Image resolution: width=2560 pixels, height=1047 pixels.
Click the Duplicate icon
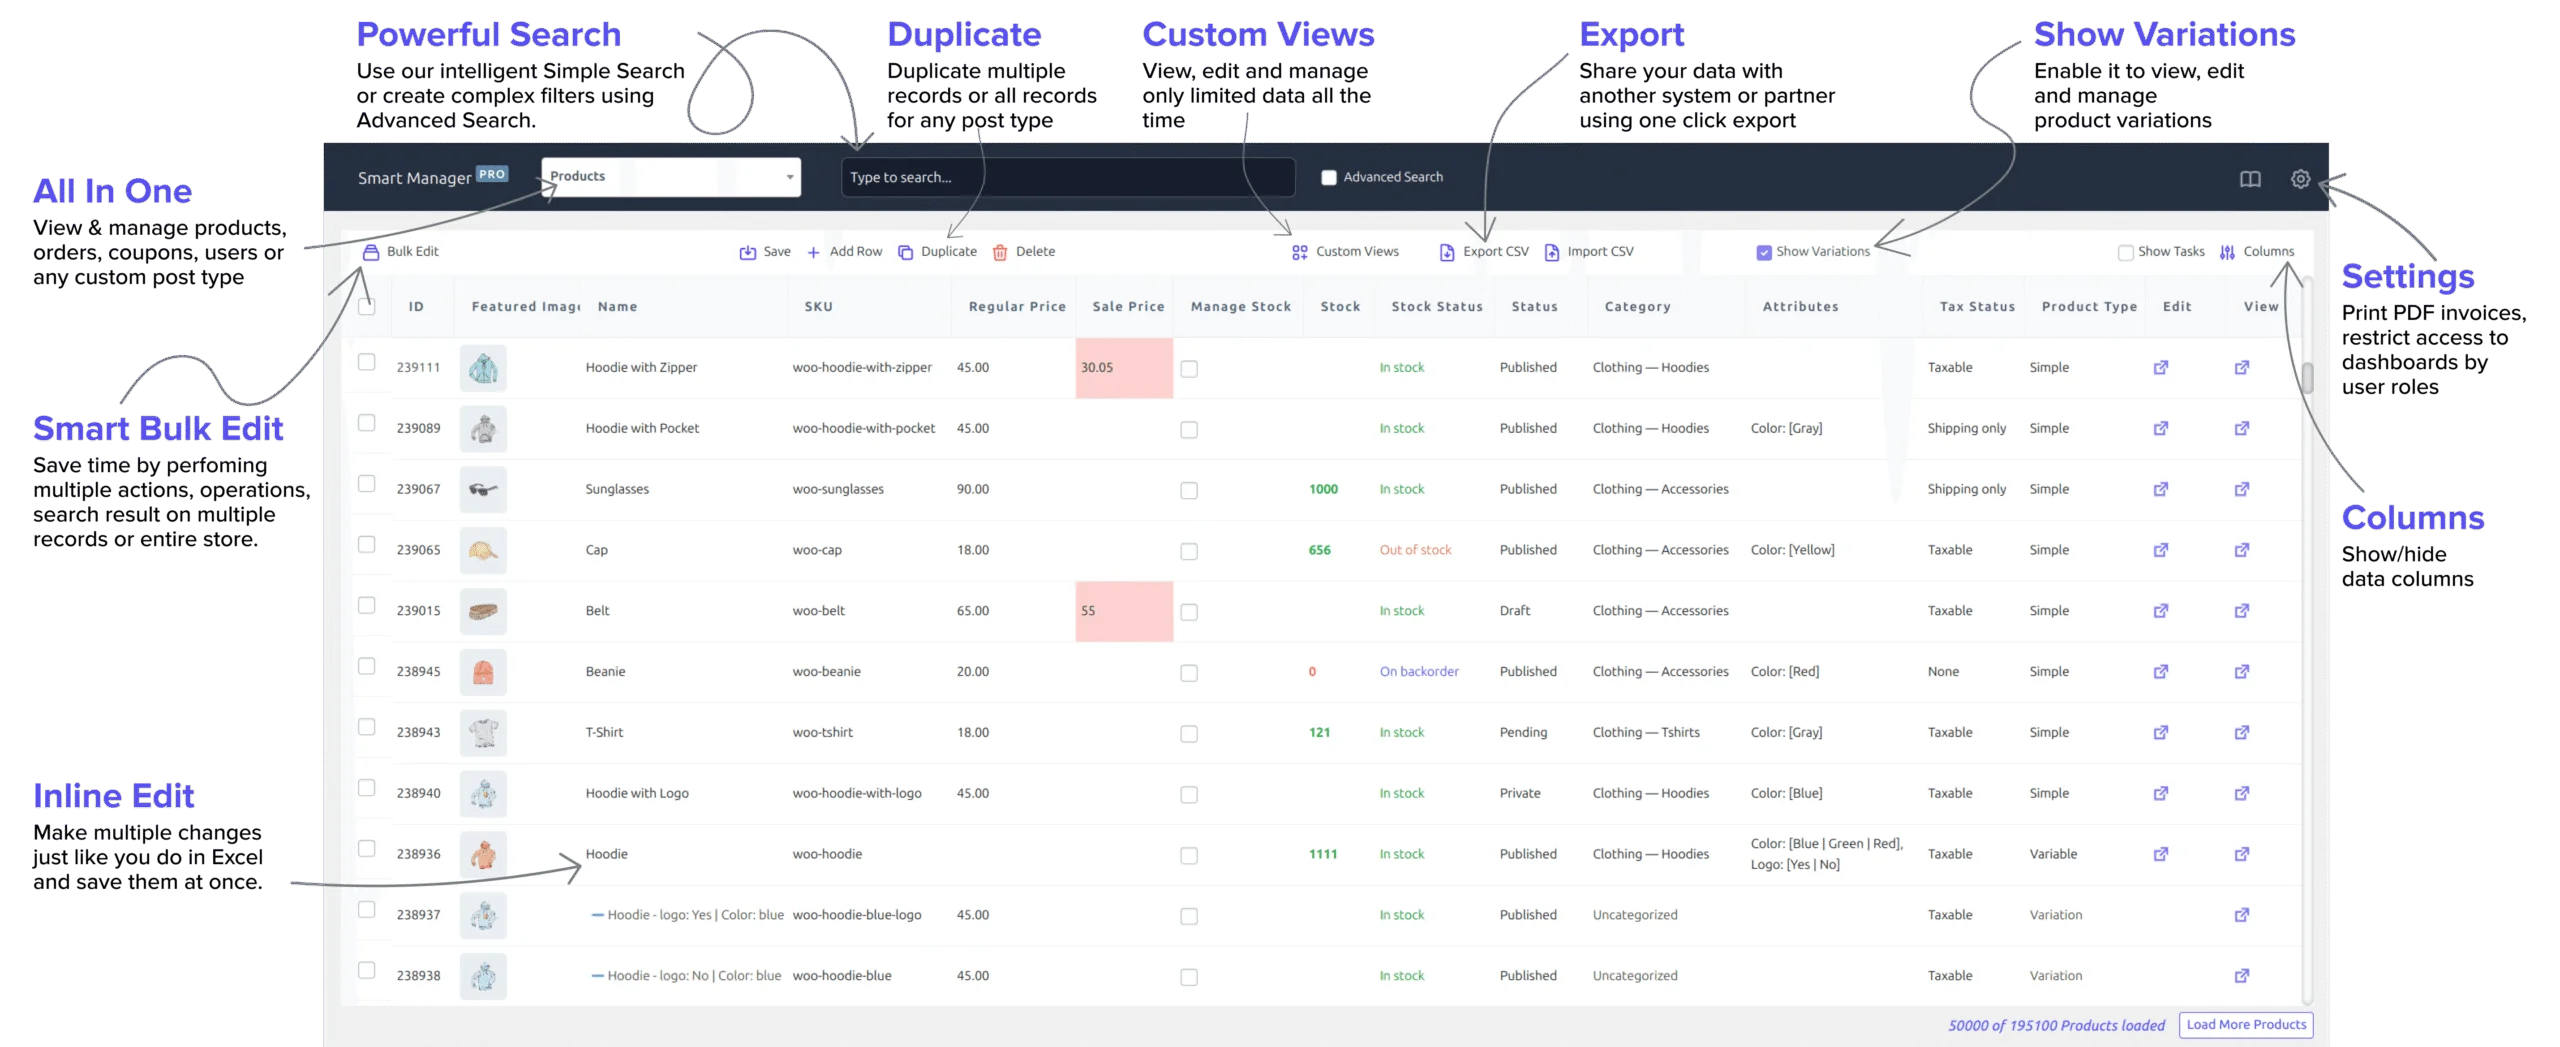pyautogui.click(x=905, y=252)
